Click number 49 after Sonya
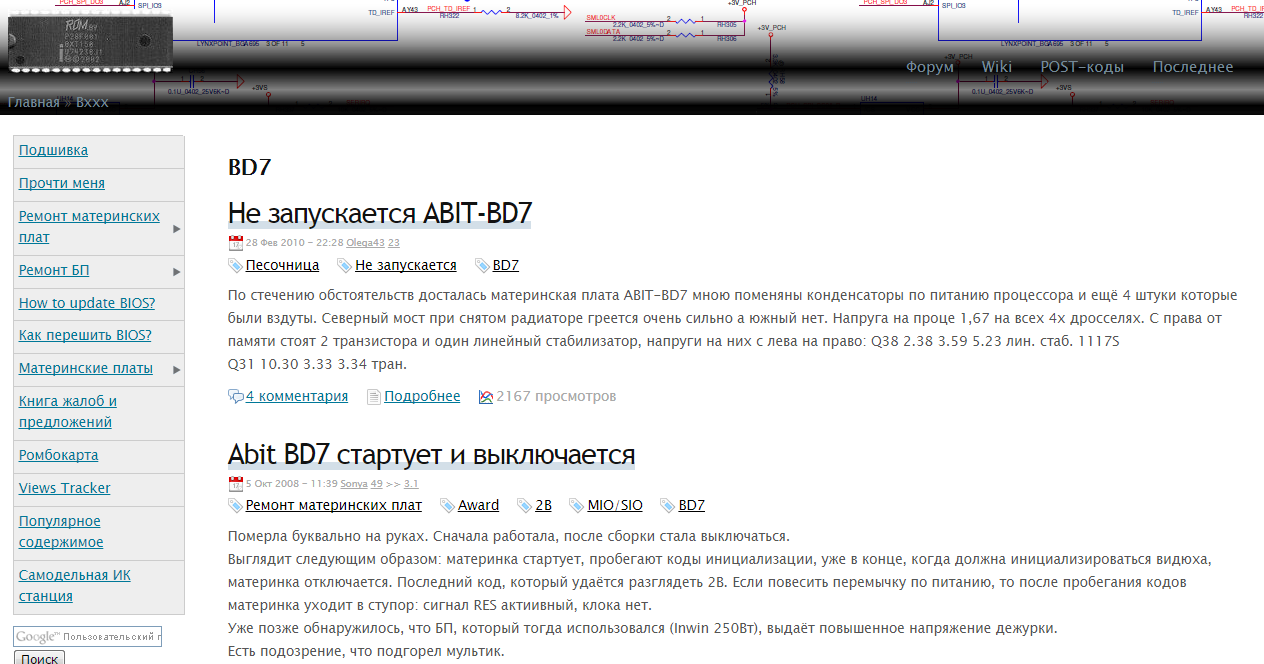The height and width of the screenshot is (664, 1264). pos(377,483)
